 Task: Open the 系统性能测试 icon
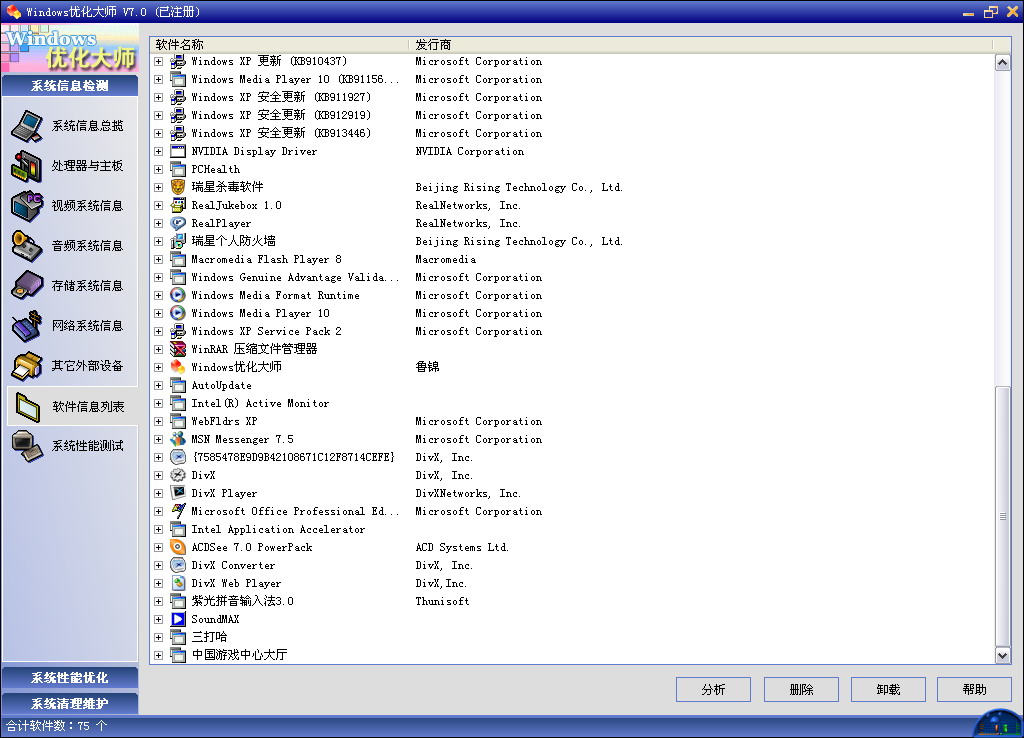click(27, 446)
